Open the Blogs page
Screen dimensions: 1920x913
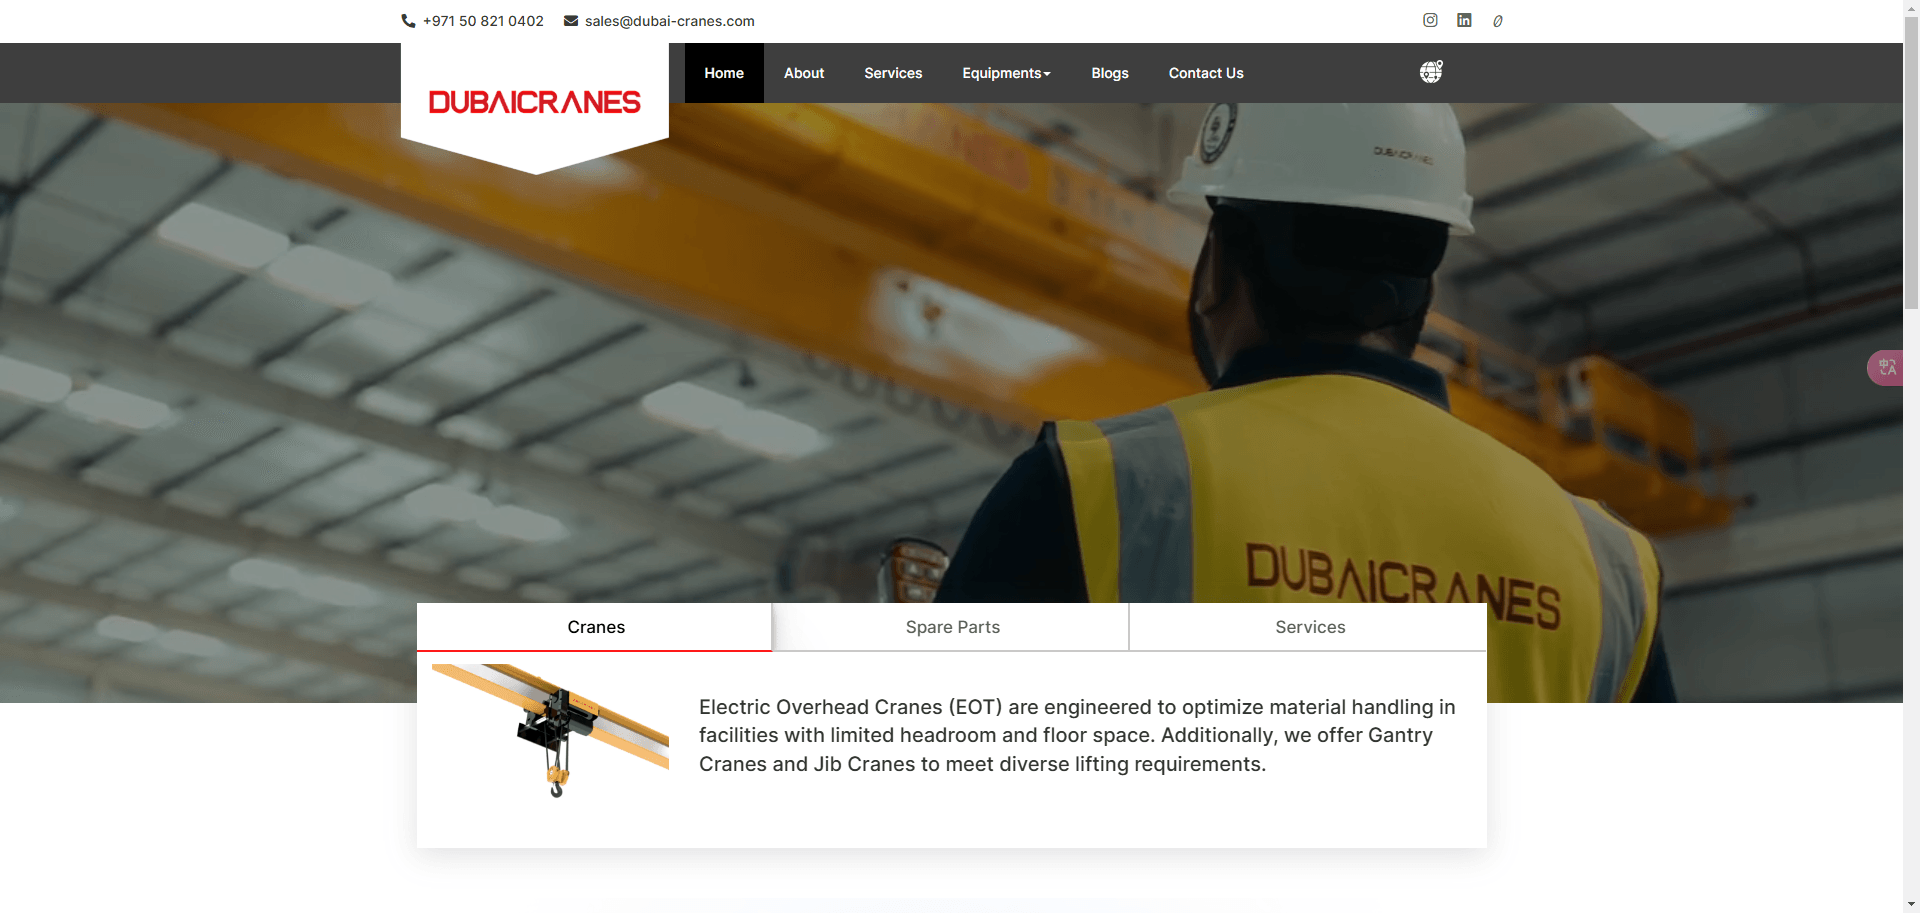pos(1110,73)
